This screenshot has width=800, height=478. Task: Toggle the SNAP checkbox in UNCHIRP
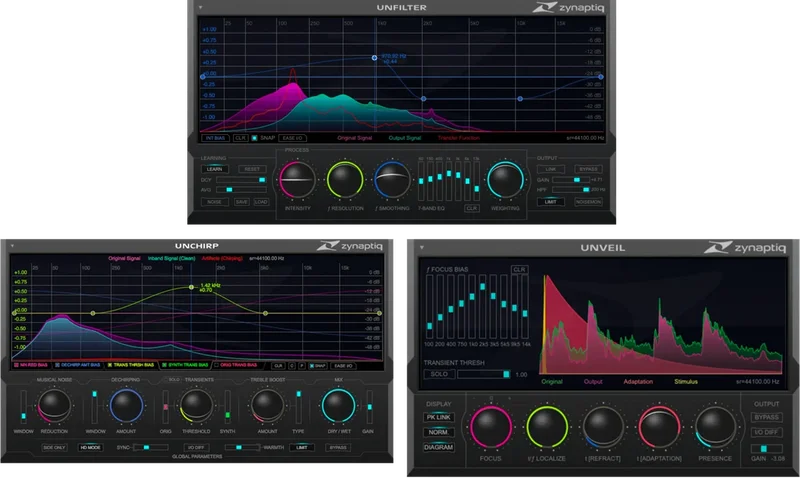[x=312, y=366]
